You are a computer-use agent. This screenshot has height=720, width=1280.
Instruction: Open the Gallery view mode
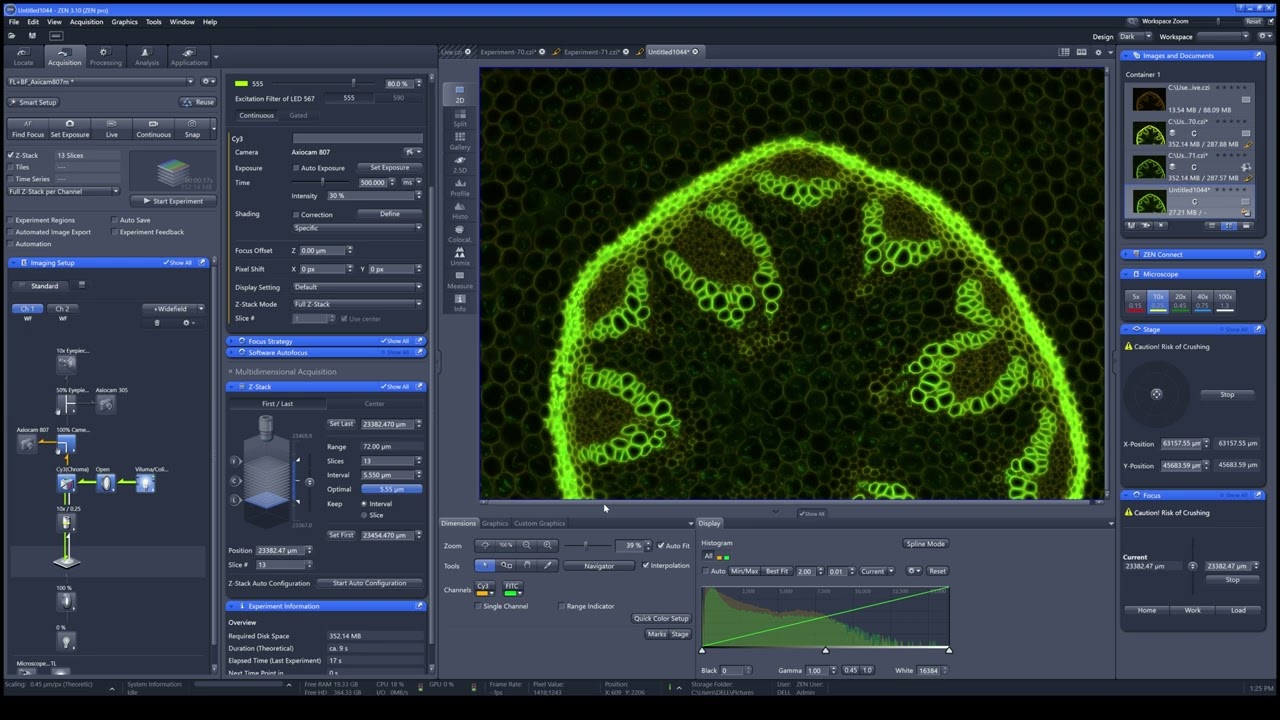(x=460, y=140)
